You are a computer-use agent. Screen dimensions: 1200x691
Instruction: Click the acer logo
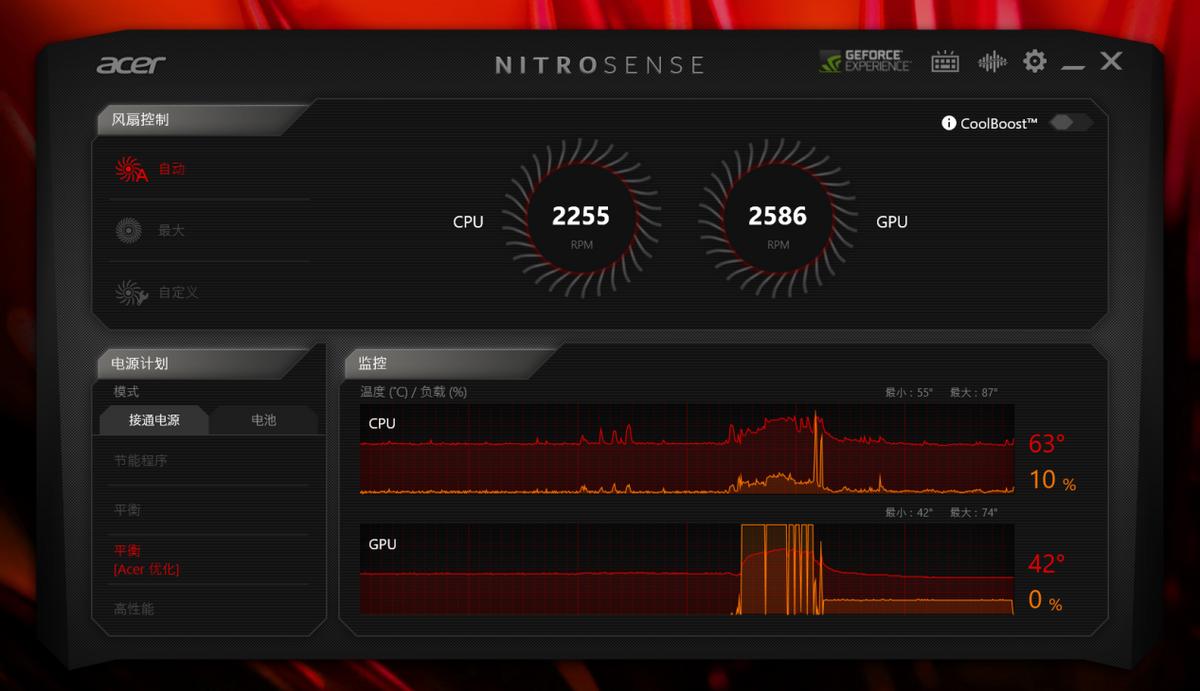(130, 63)
